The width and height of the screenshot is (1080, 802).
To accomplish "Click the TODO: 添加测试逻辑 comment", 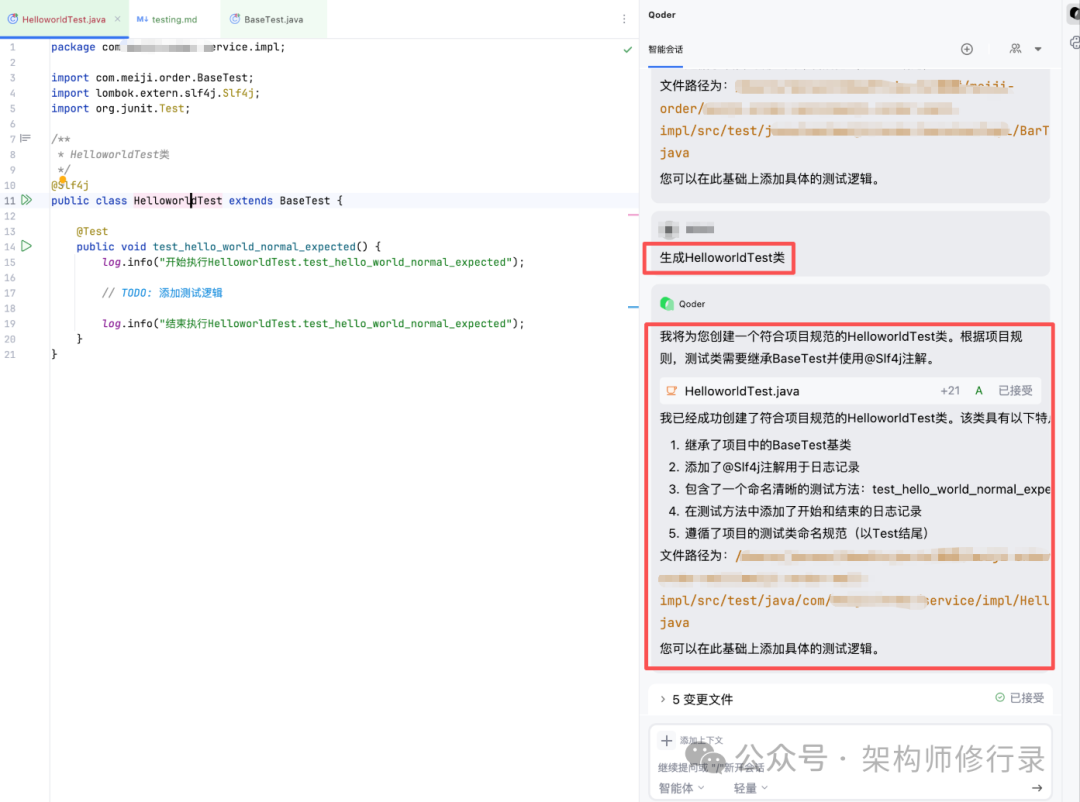I will [x=162, y=293].
